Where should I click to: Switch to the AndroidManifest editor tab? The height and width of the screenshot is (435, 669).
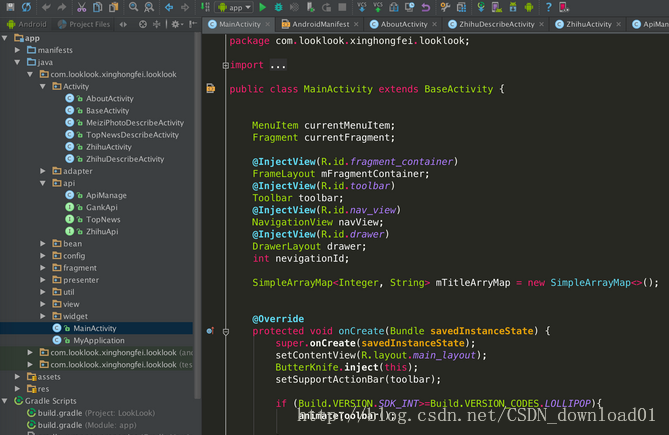pyautogui.click(x=320, y=24)
